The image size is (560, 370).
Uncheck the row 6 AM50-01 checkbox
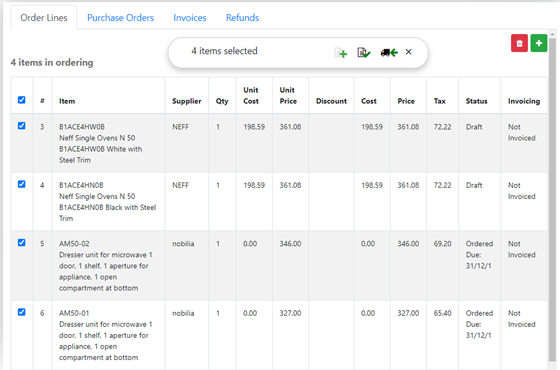point(21,312)
